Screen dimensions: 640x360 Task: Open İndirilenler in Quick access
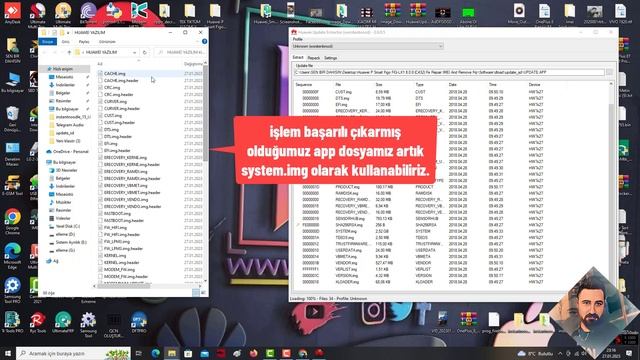[65, 85]
